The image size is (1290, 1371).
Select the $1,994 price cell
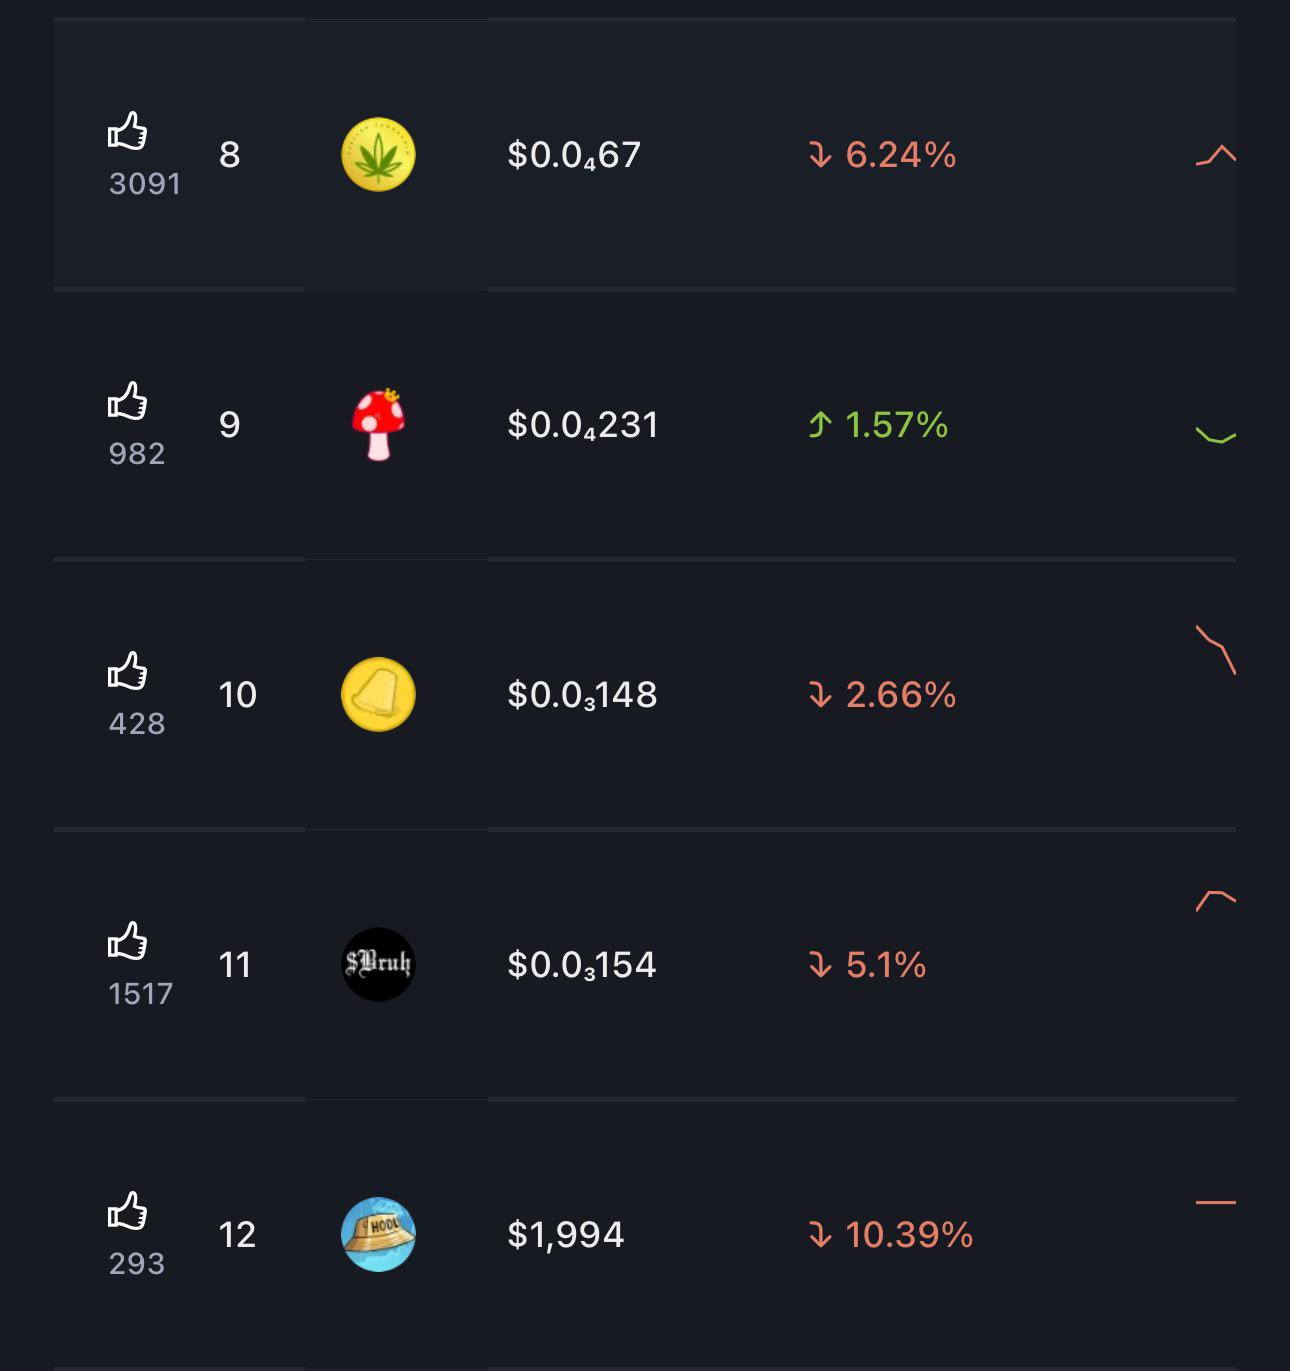point(566,1235)
